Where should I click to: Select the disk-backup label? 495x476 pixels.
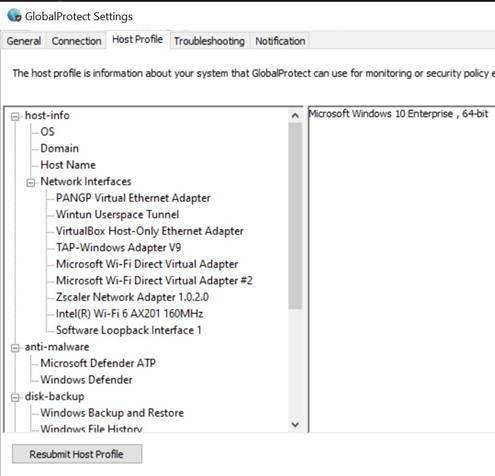coord(55,396)
